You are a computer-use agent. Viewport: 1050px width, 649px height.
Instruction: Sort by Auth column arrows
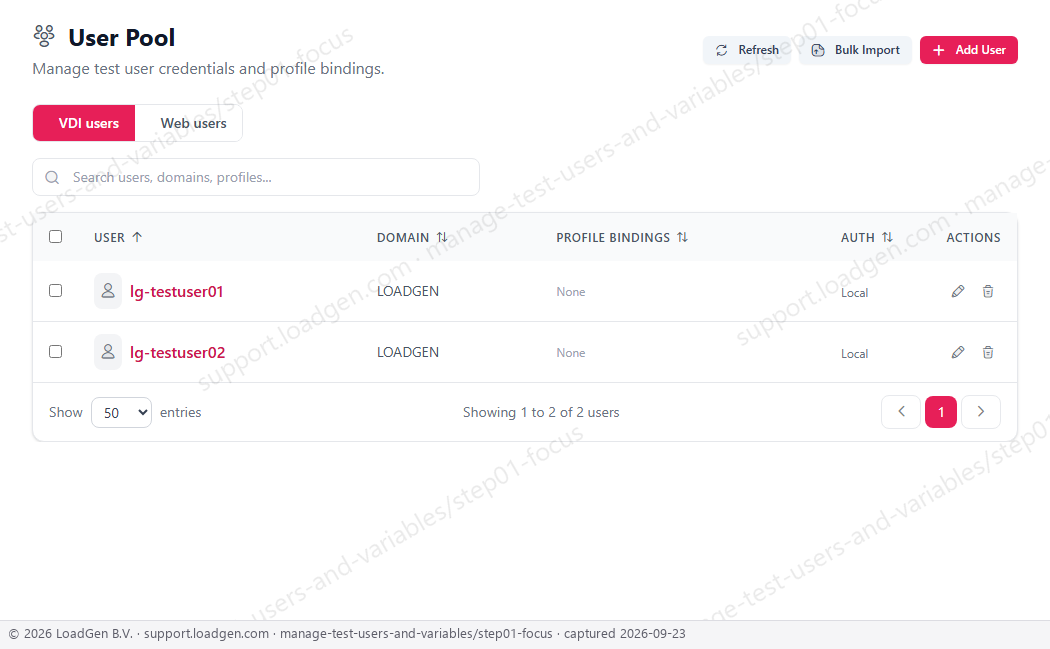pos(887,237)
